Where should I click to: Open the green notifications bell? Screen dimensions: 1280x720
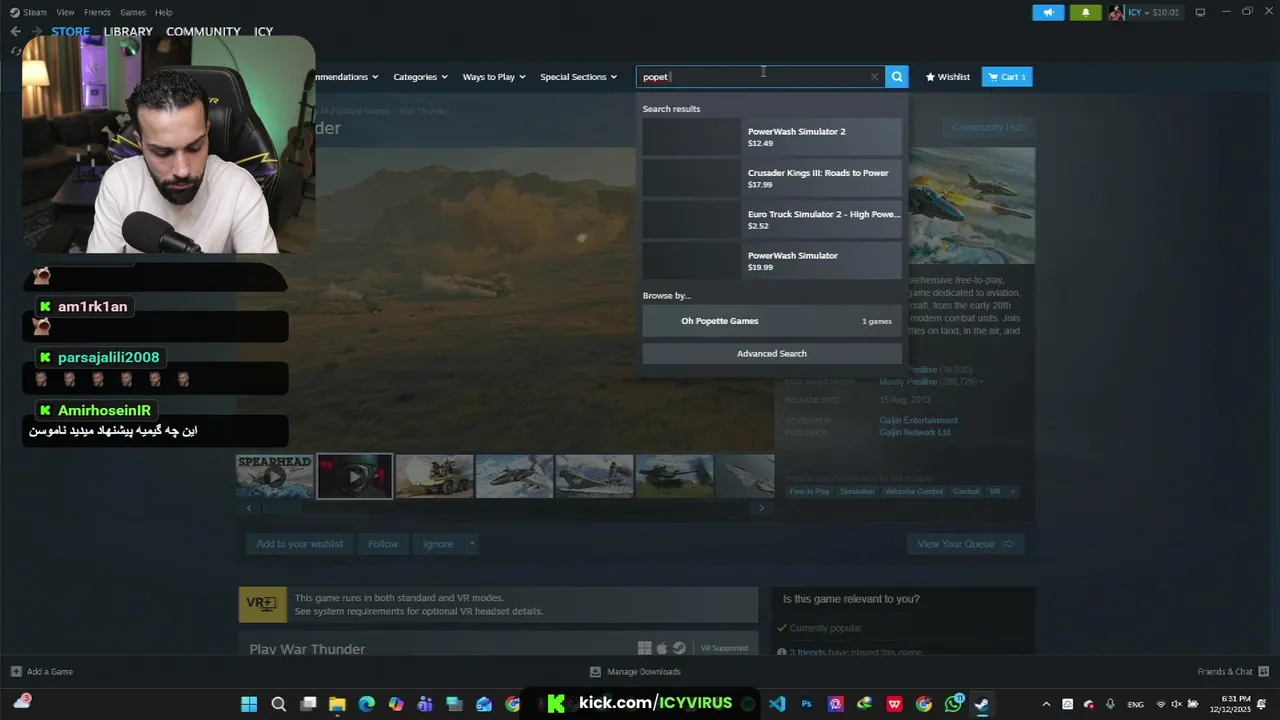[1085, 13]
